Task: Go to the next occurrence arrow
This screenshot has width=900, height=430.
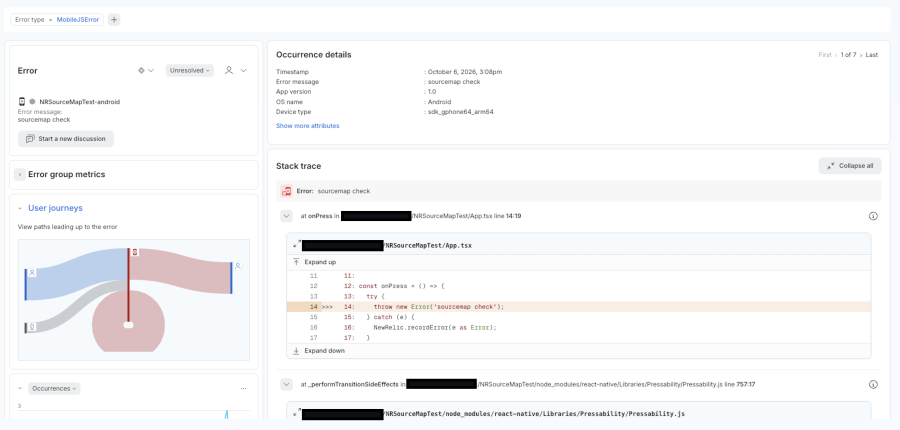Action: (861, 55)
